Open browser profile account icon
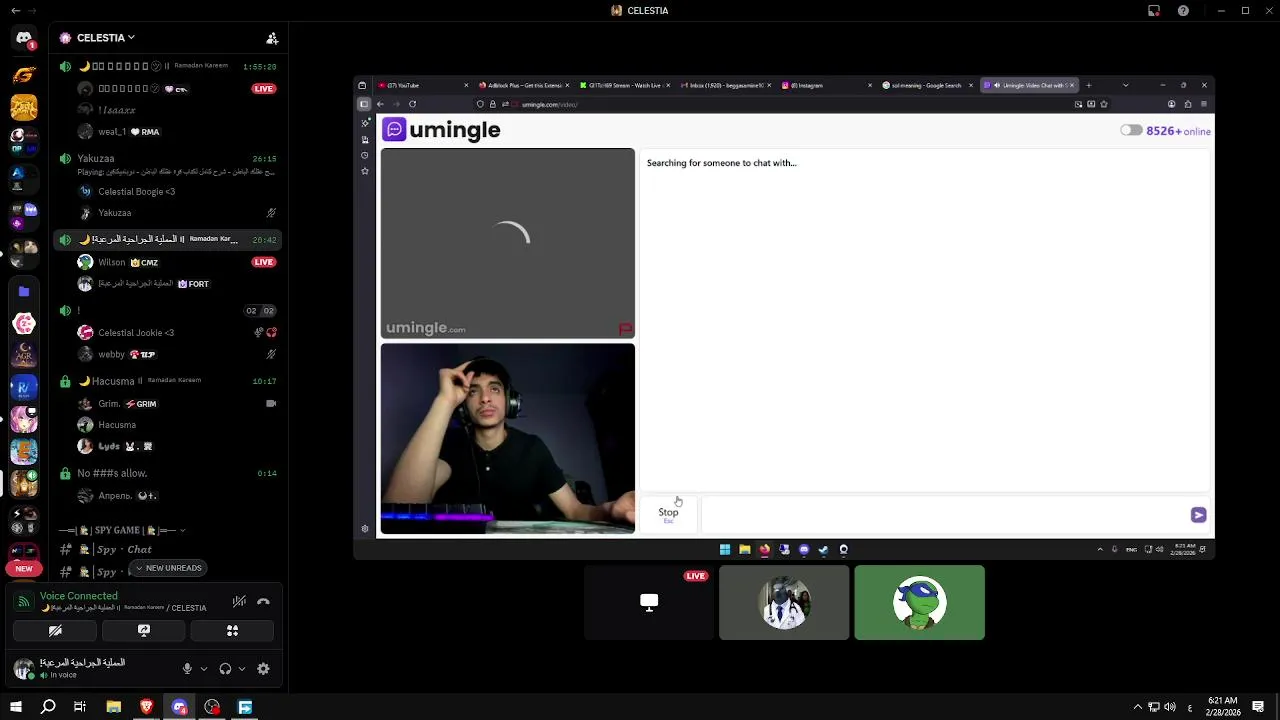This screenshot has width=1280, height=720. tap(1172, 104)
